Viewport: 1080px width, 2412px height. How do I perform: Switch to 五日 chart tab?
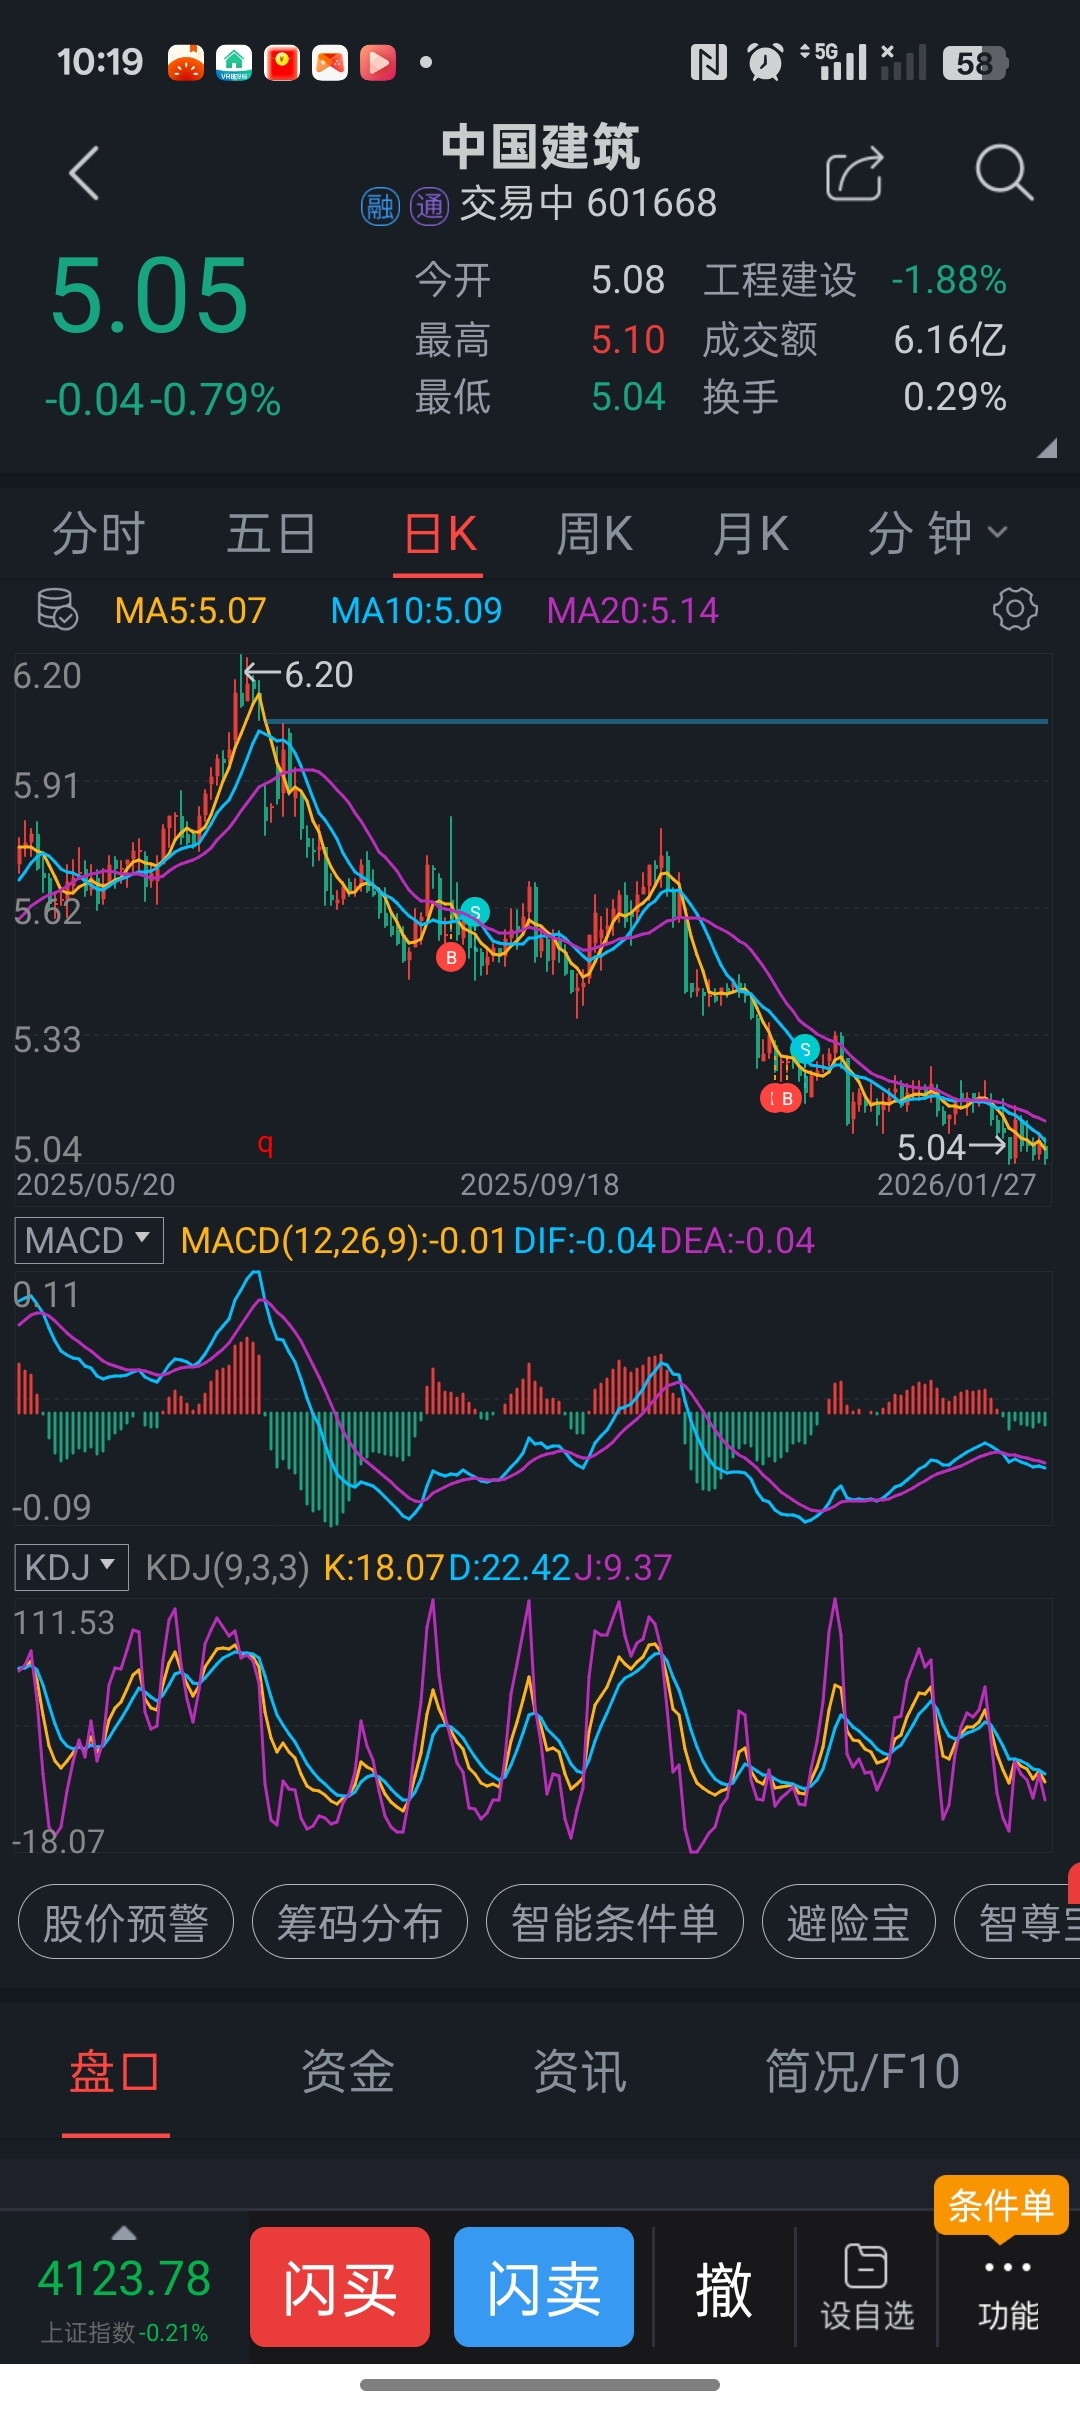(271, 533)
